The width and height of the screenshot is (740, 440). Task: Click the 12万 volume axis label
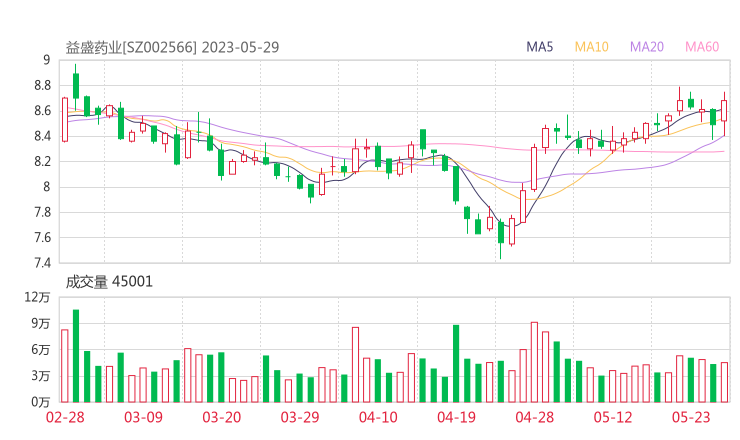coord(37,297)
